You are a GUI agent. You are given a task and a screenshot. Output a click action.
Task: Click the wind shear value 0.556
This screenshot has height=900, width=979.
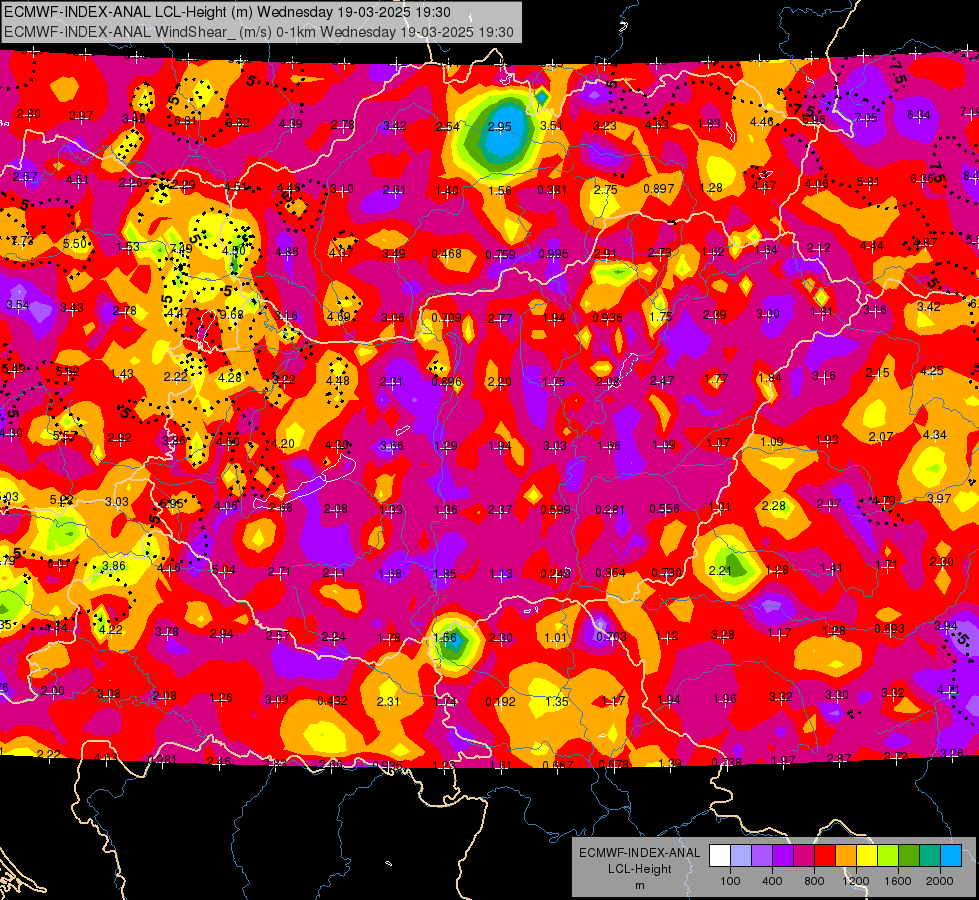664,508
